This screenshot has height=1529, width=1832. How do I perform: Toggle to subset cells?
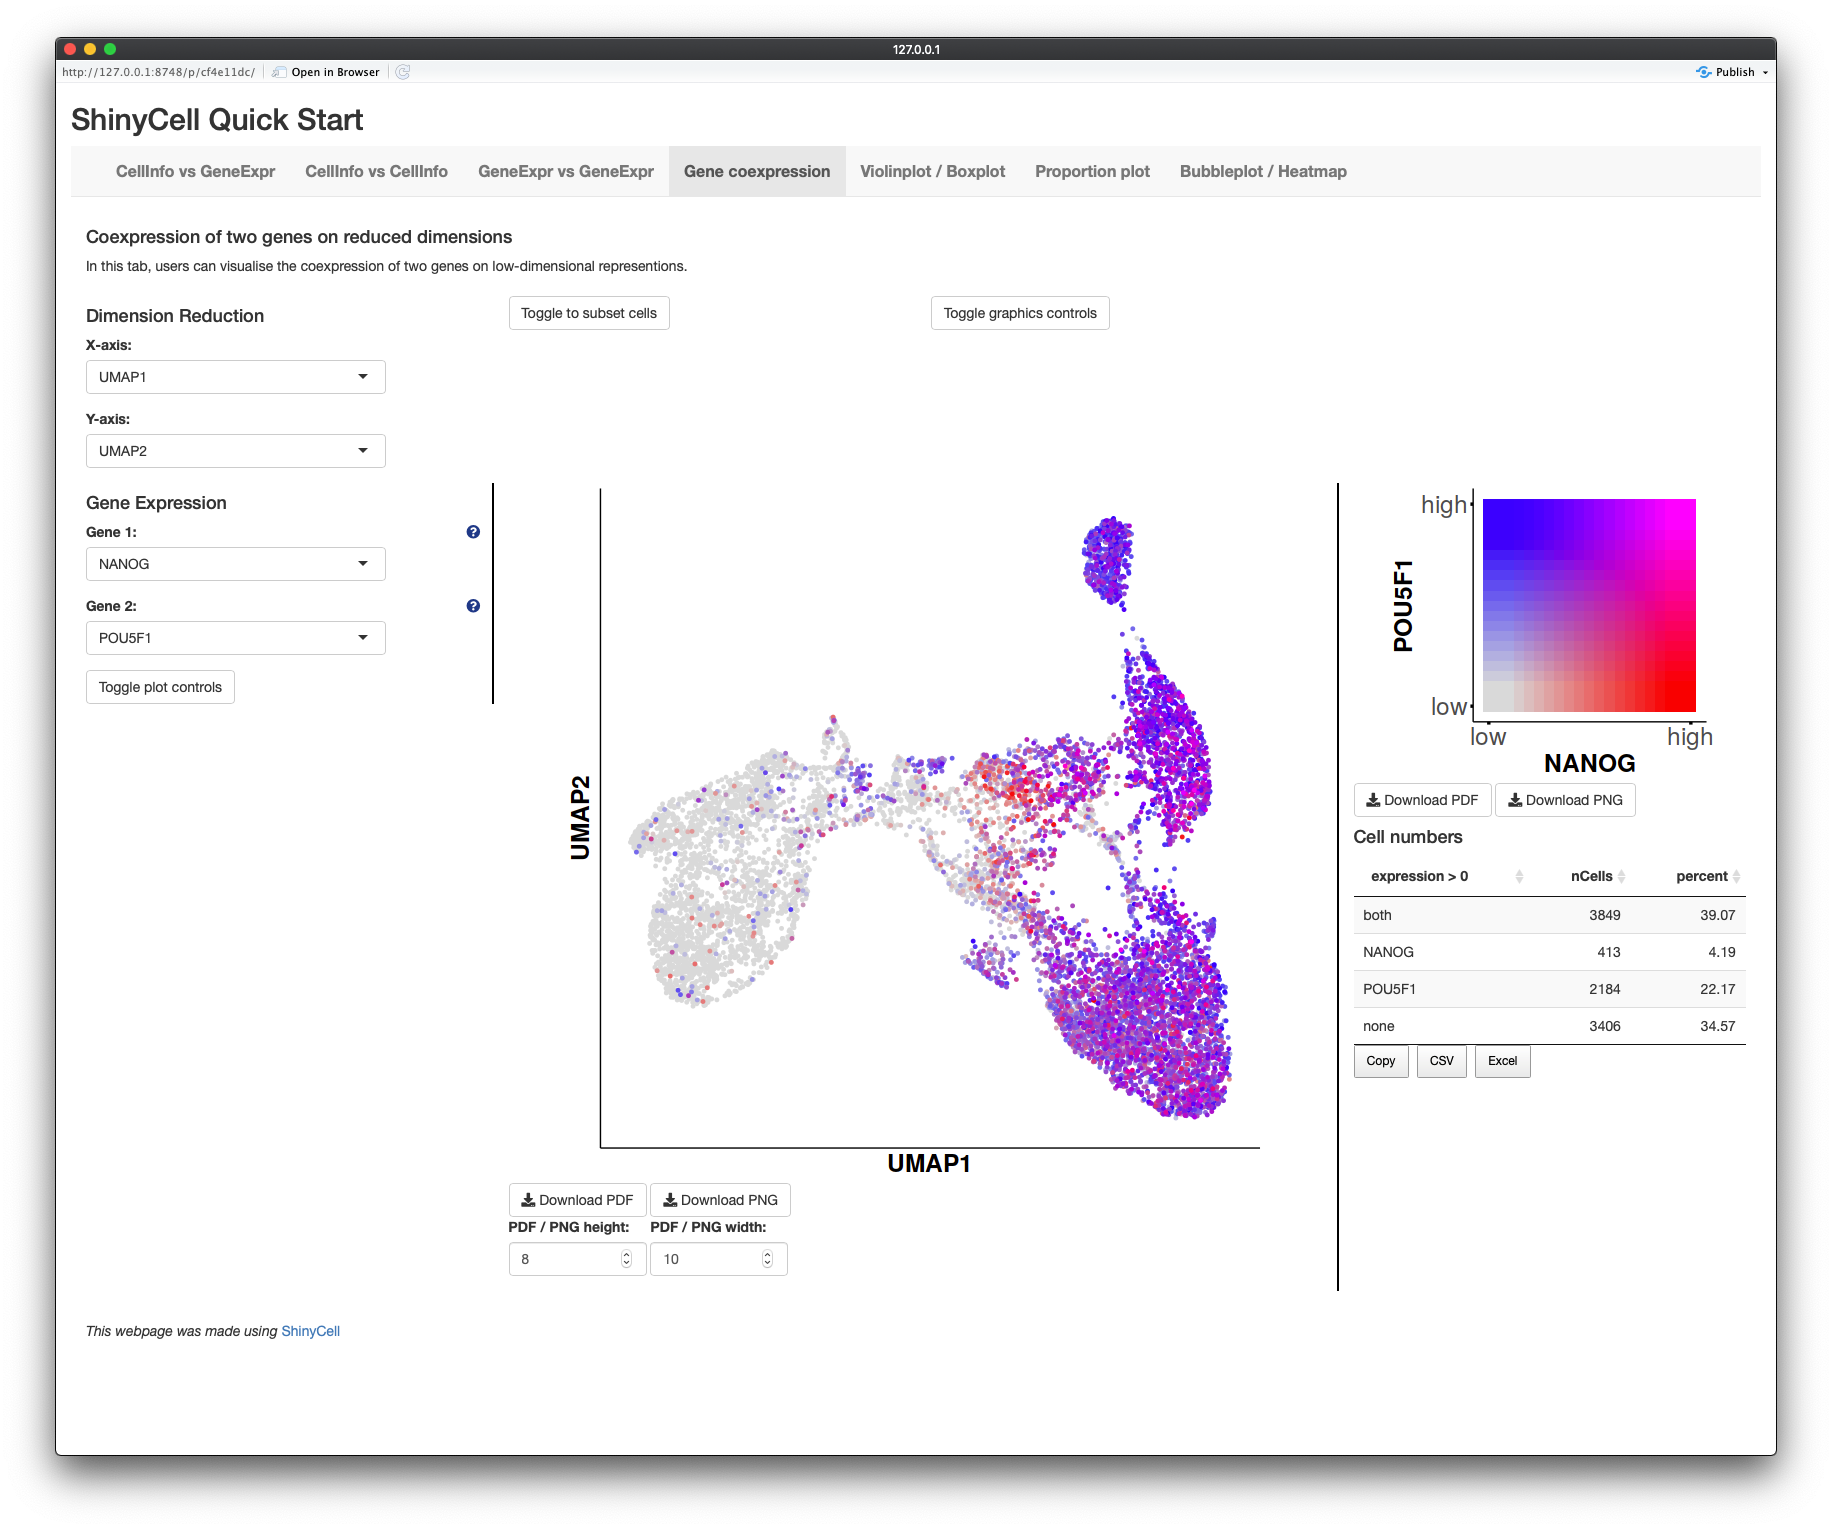point(589,313)
